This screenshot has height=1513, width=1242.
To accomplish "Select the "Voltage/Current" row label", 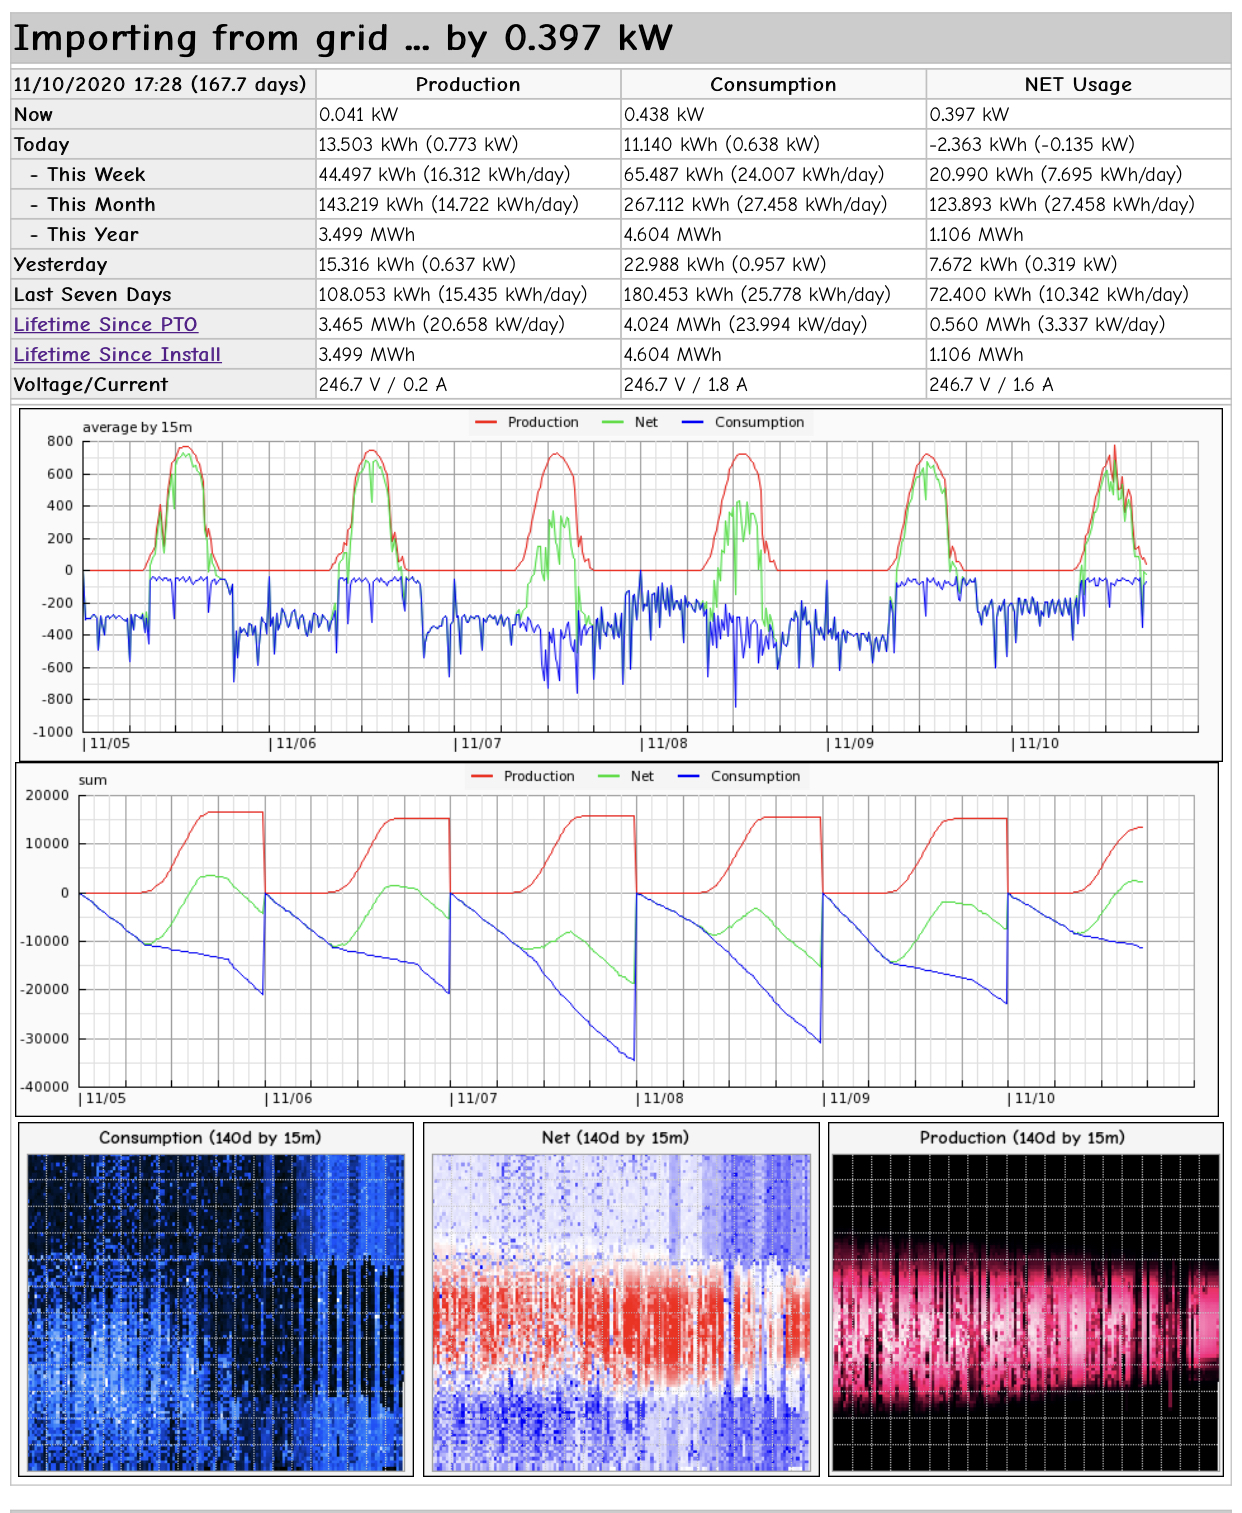I will pyautogui.click(x=90, y=385).
